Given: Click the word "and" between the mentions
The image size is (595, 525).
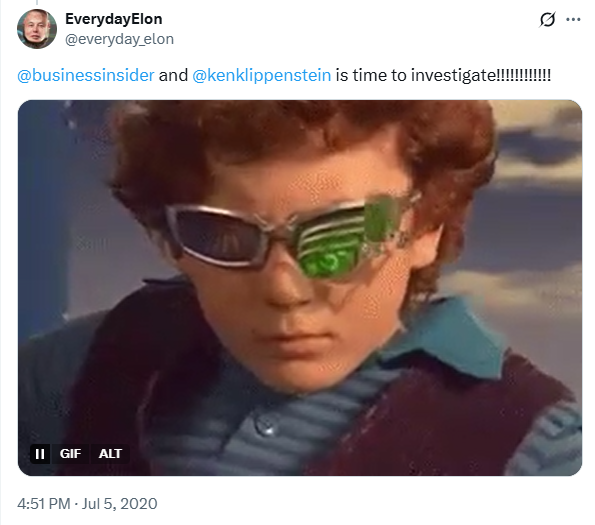Looking at the screenshot, I should [173, 75].
